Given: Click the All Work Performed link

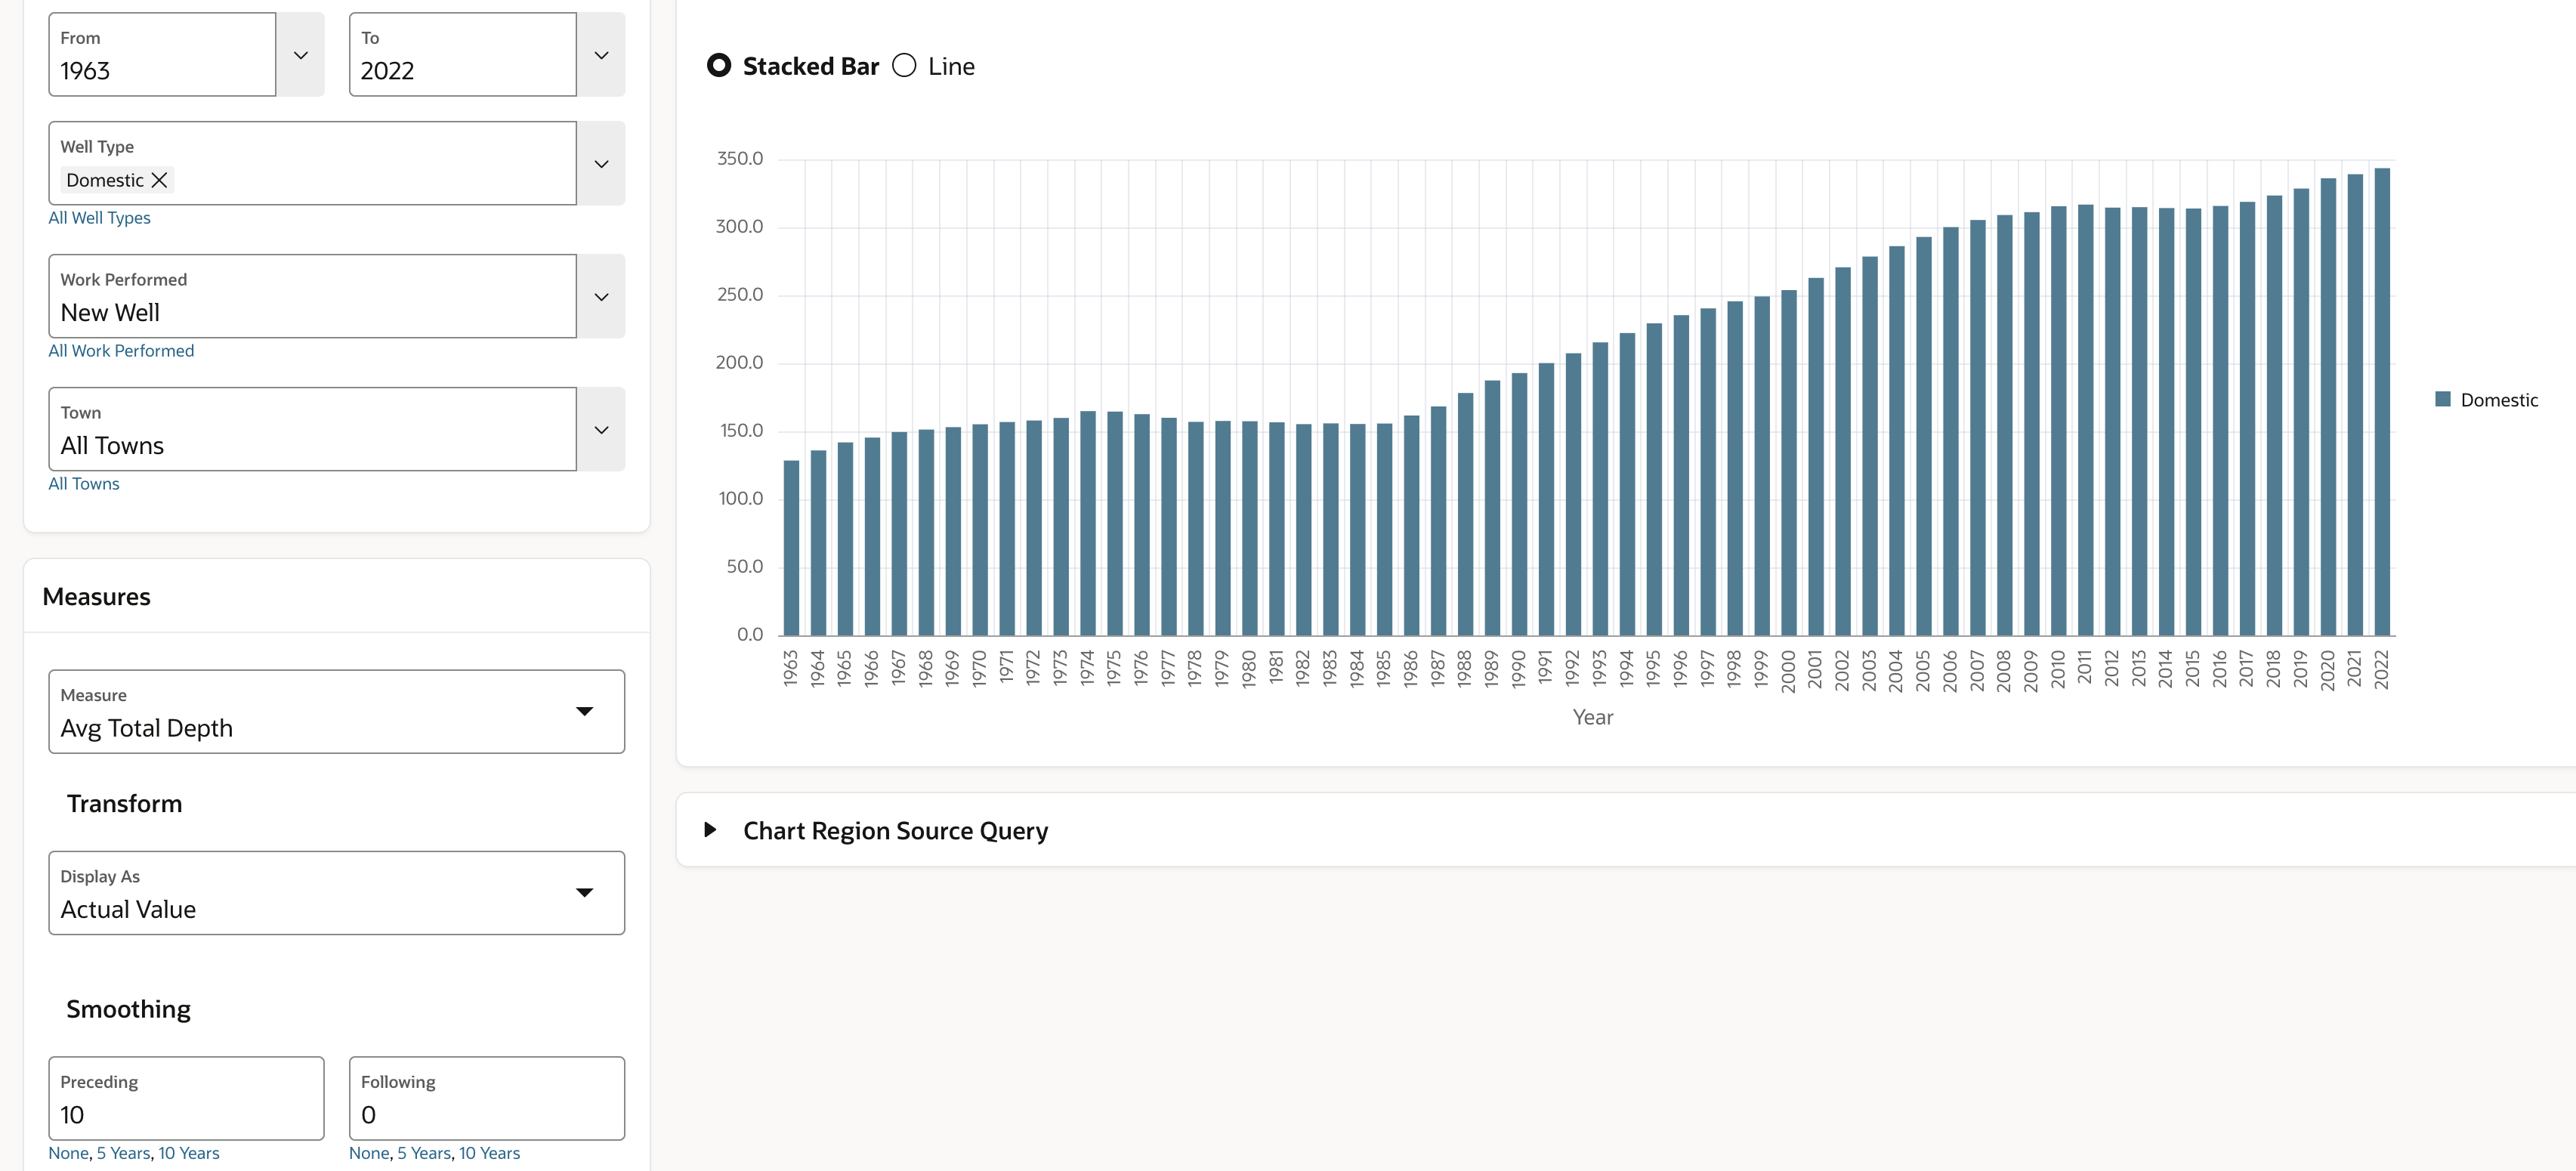Looking at the screenshot, I should (120, 350).
